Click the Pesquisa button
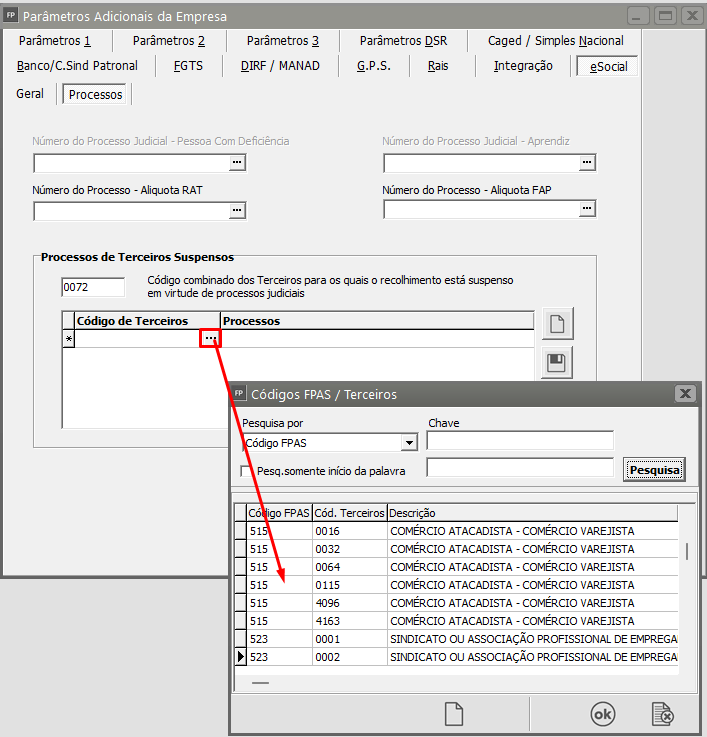Image resolution: width=707 pixels, height=737 pixels. coord(654,469)
